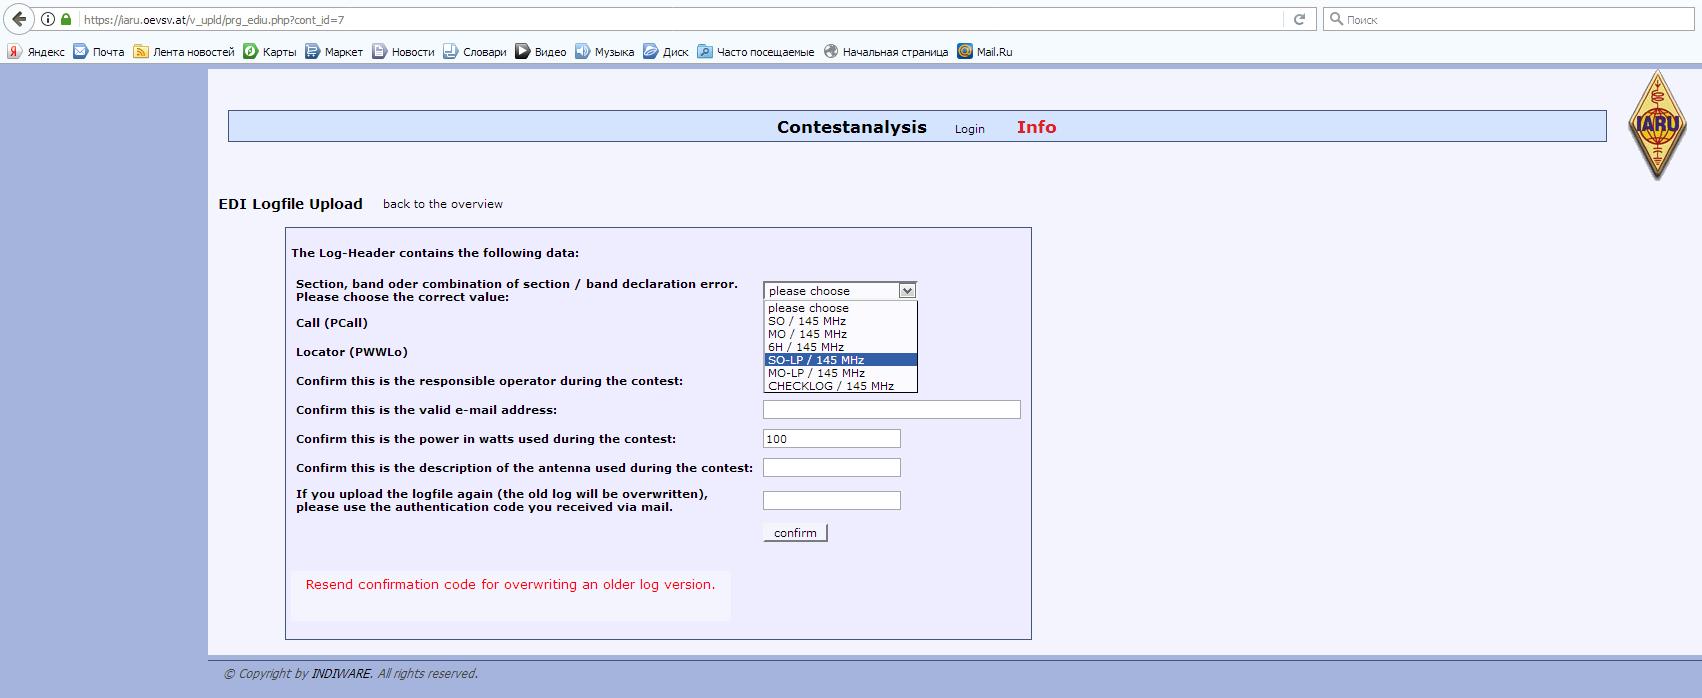The height and width of the screenshot is (698, 1702).
Task: Click the browser back arrow button
Action: pos(19,19)
